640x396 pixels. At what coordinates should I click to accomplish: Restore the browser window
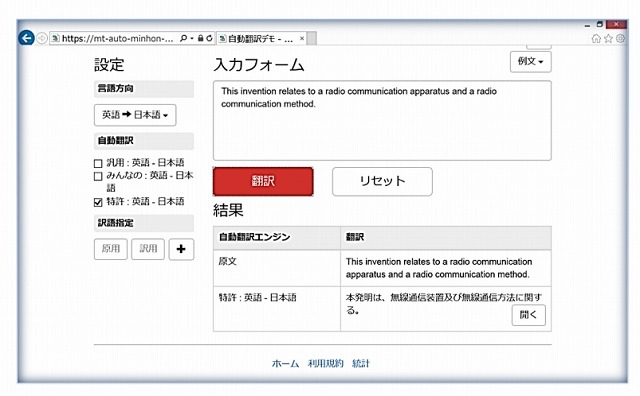point(600,24)
